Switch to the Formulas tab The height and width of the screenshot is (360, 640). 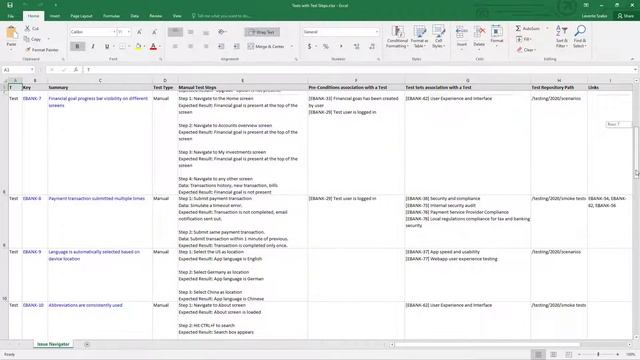pos(111,16)
